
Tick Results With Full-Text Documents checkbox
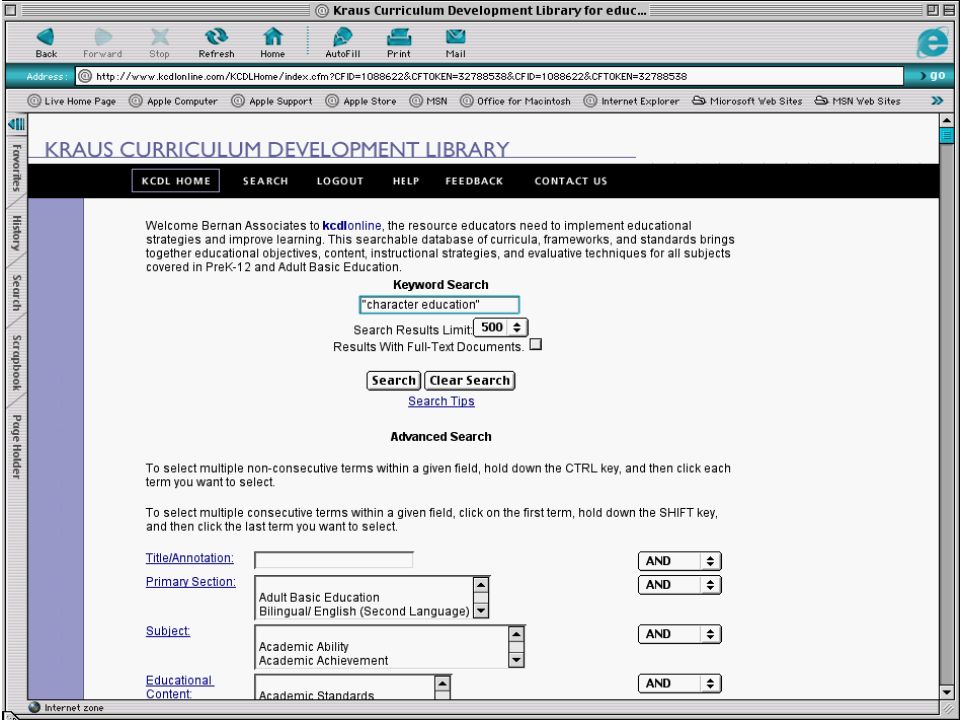536,344
